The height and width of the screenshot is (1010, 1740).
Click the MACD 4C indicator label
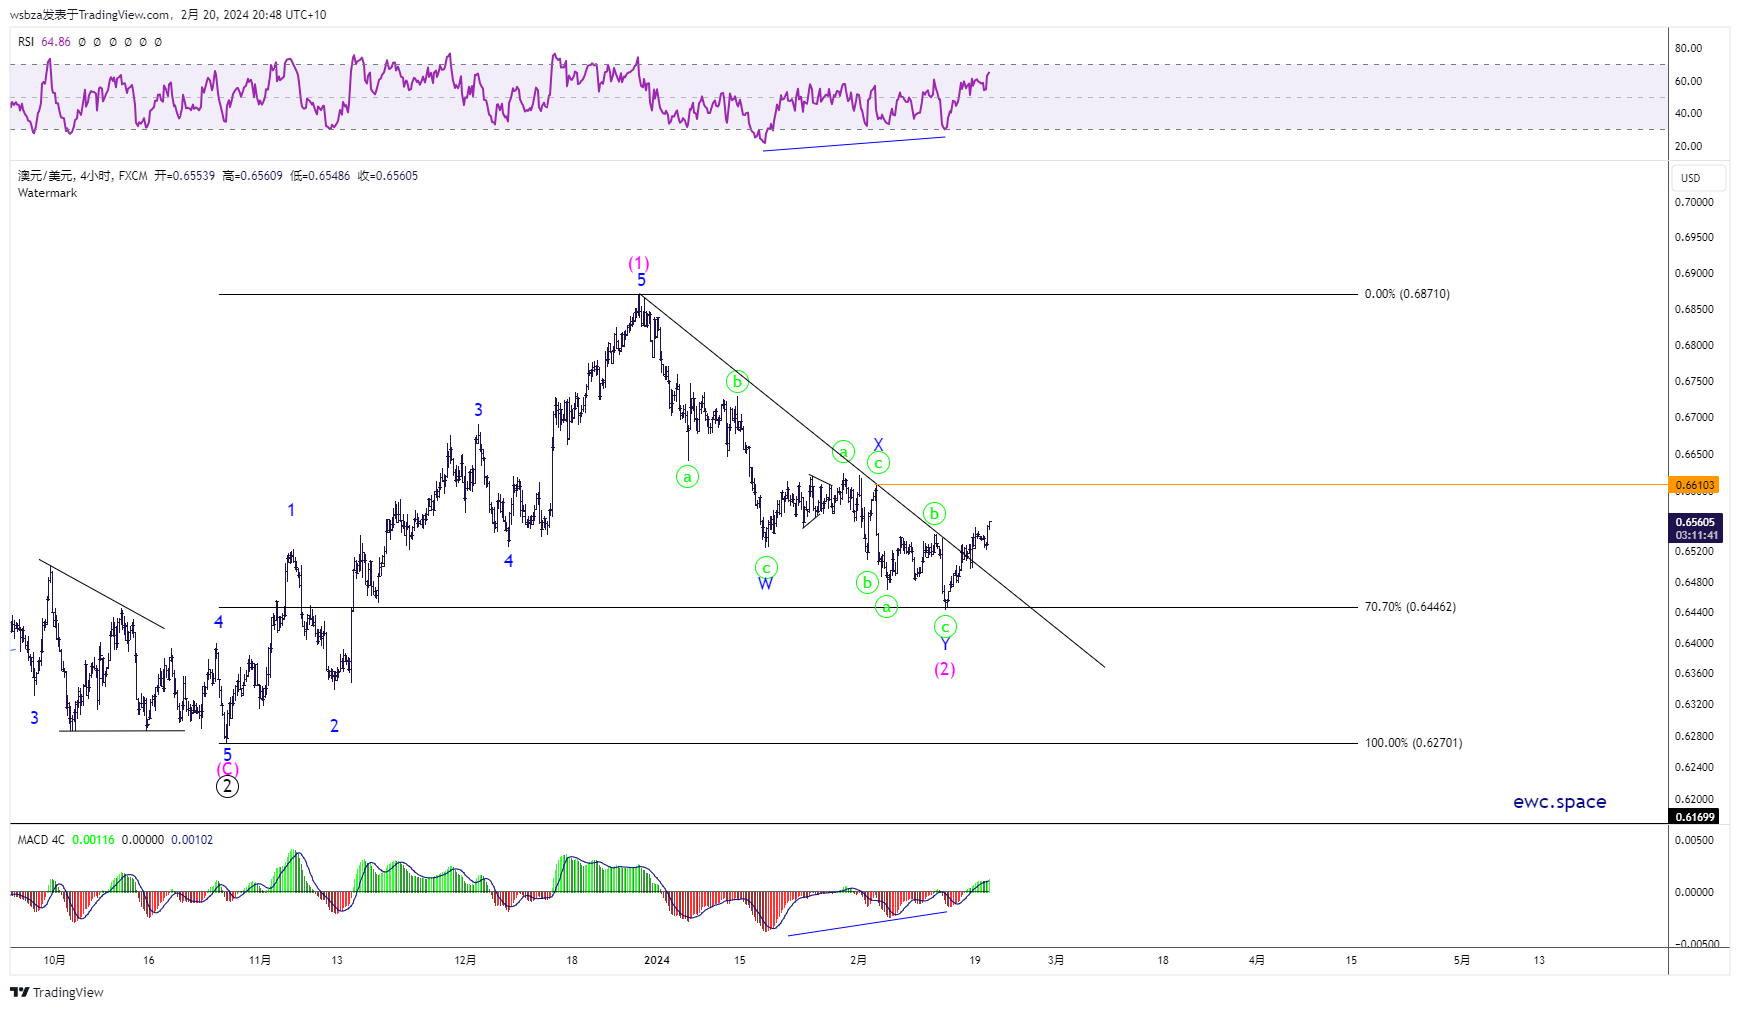click(41, 840)
